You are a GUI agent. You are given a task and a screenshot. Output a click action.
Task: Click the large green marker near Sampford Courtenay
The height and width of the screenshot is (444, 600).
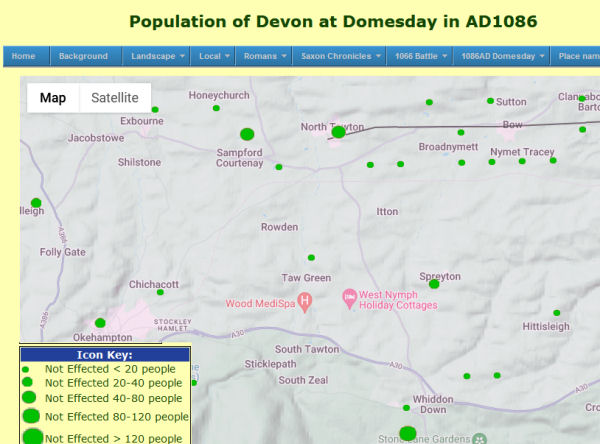[x=247, y=134]
